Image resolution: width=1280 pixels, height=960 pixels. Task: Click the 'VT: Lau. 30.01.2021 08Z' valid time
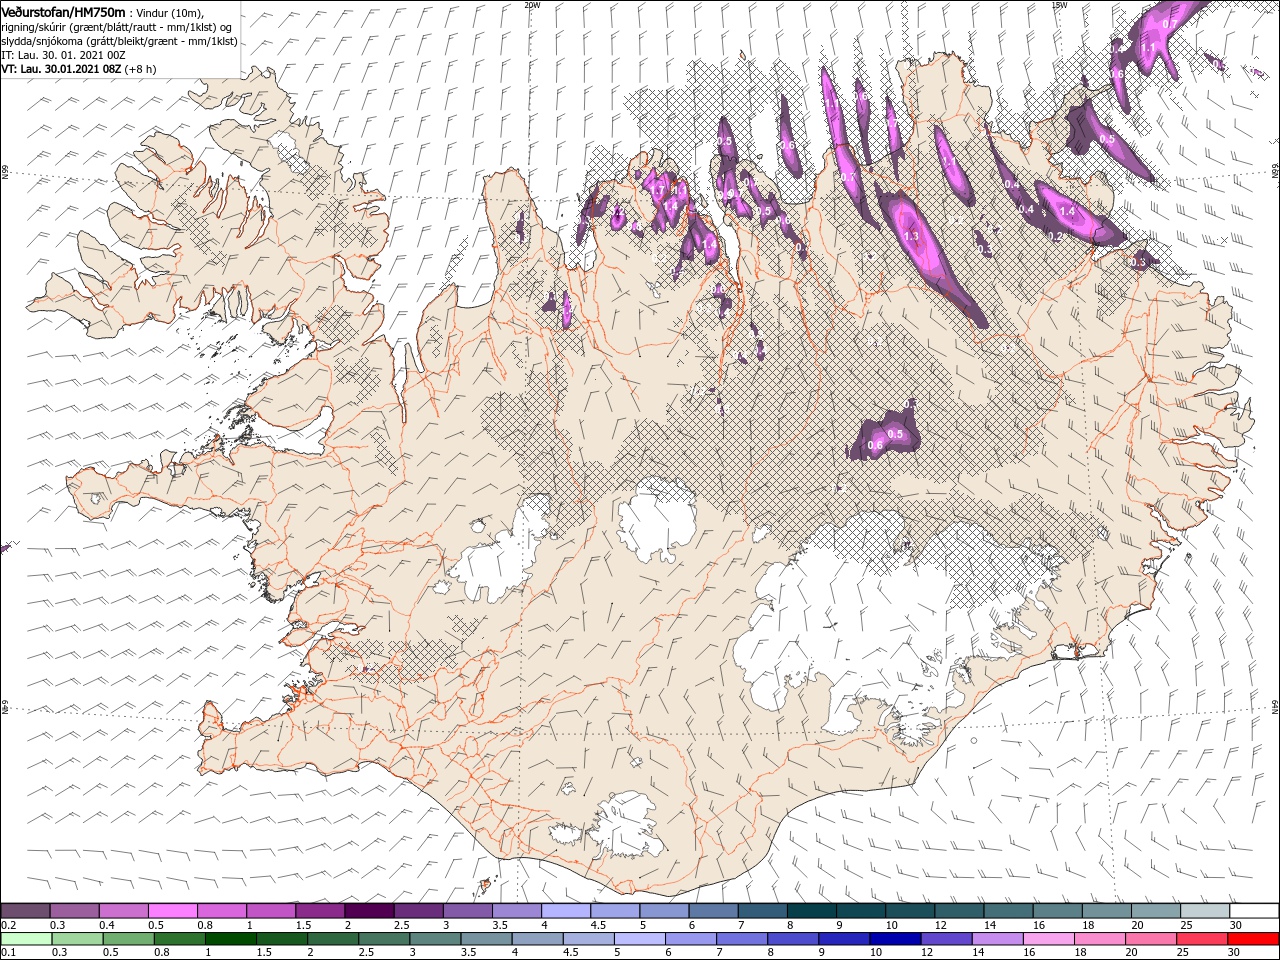click(61, 69)
